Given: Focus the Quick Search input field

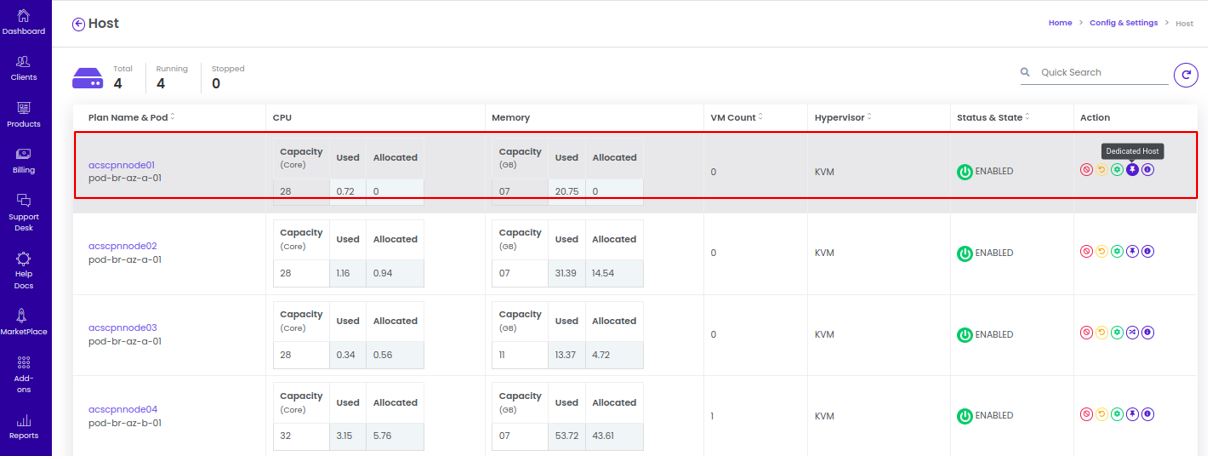Looking at the screenshot, I should (x=1103, y=72).
